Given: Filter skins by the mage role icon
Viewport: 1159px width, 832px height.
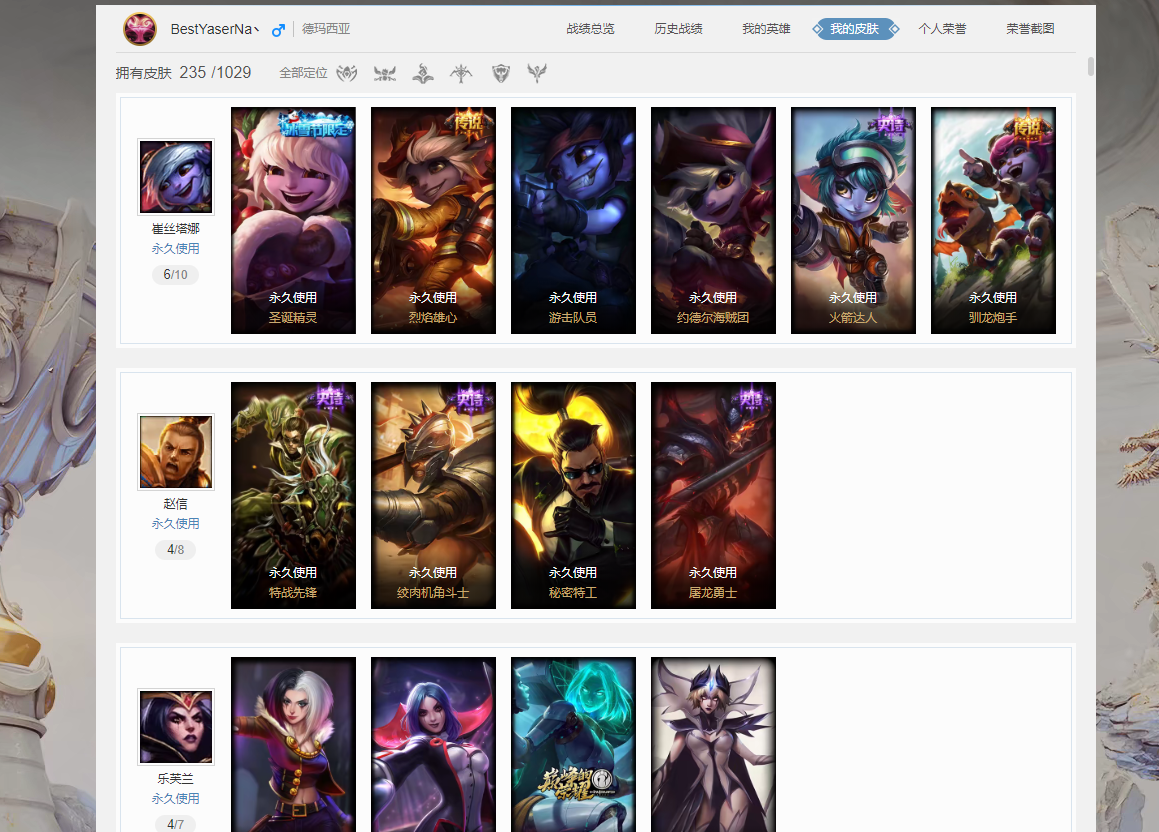Looking at the screenshot, I should tap(423, 73).
